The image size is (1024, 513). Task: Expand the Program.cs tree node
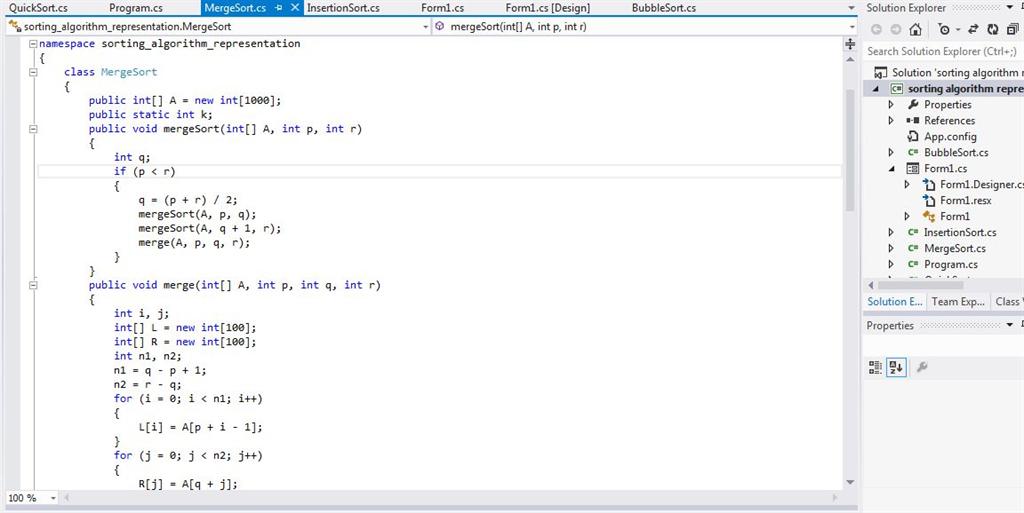891,264
